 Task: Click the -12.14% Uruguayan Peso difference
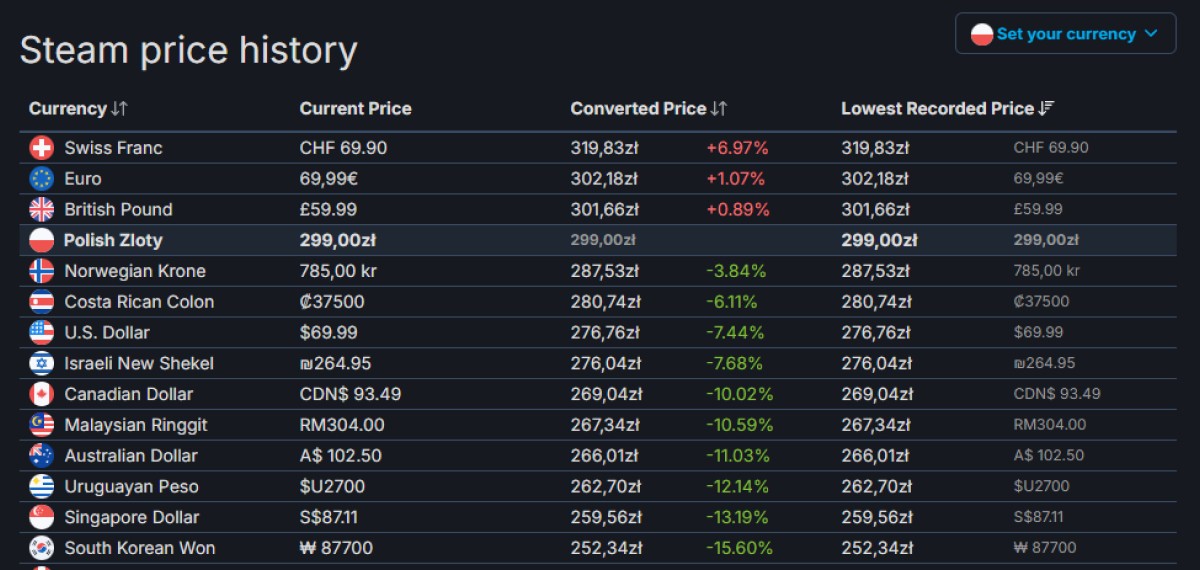[x=737, y=487]
